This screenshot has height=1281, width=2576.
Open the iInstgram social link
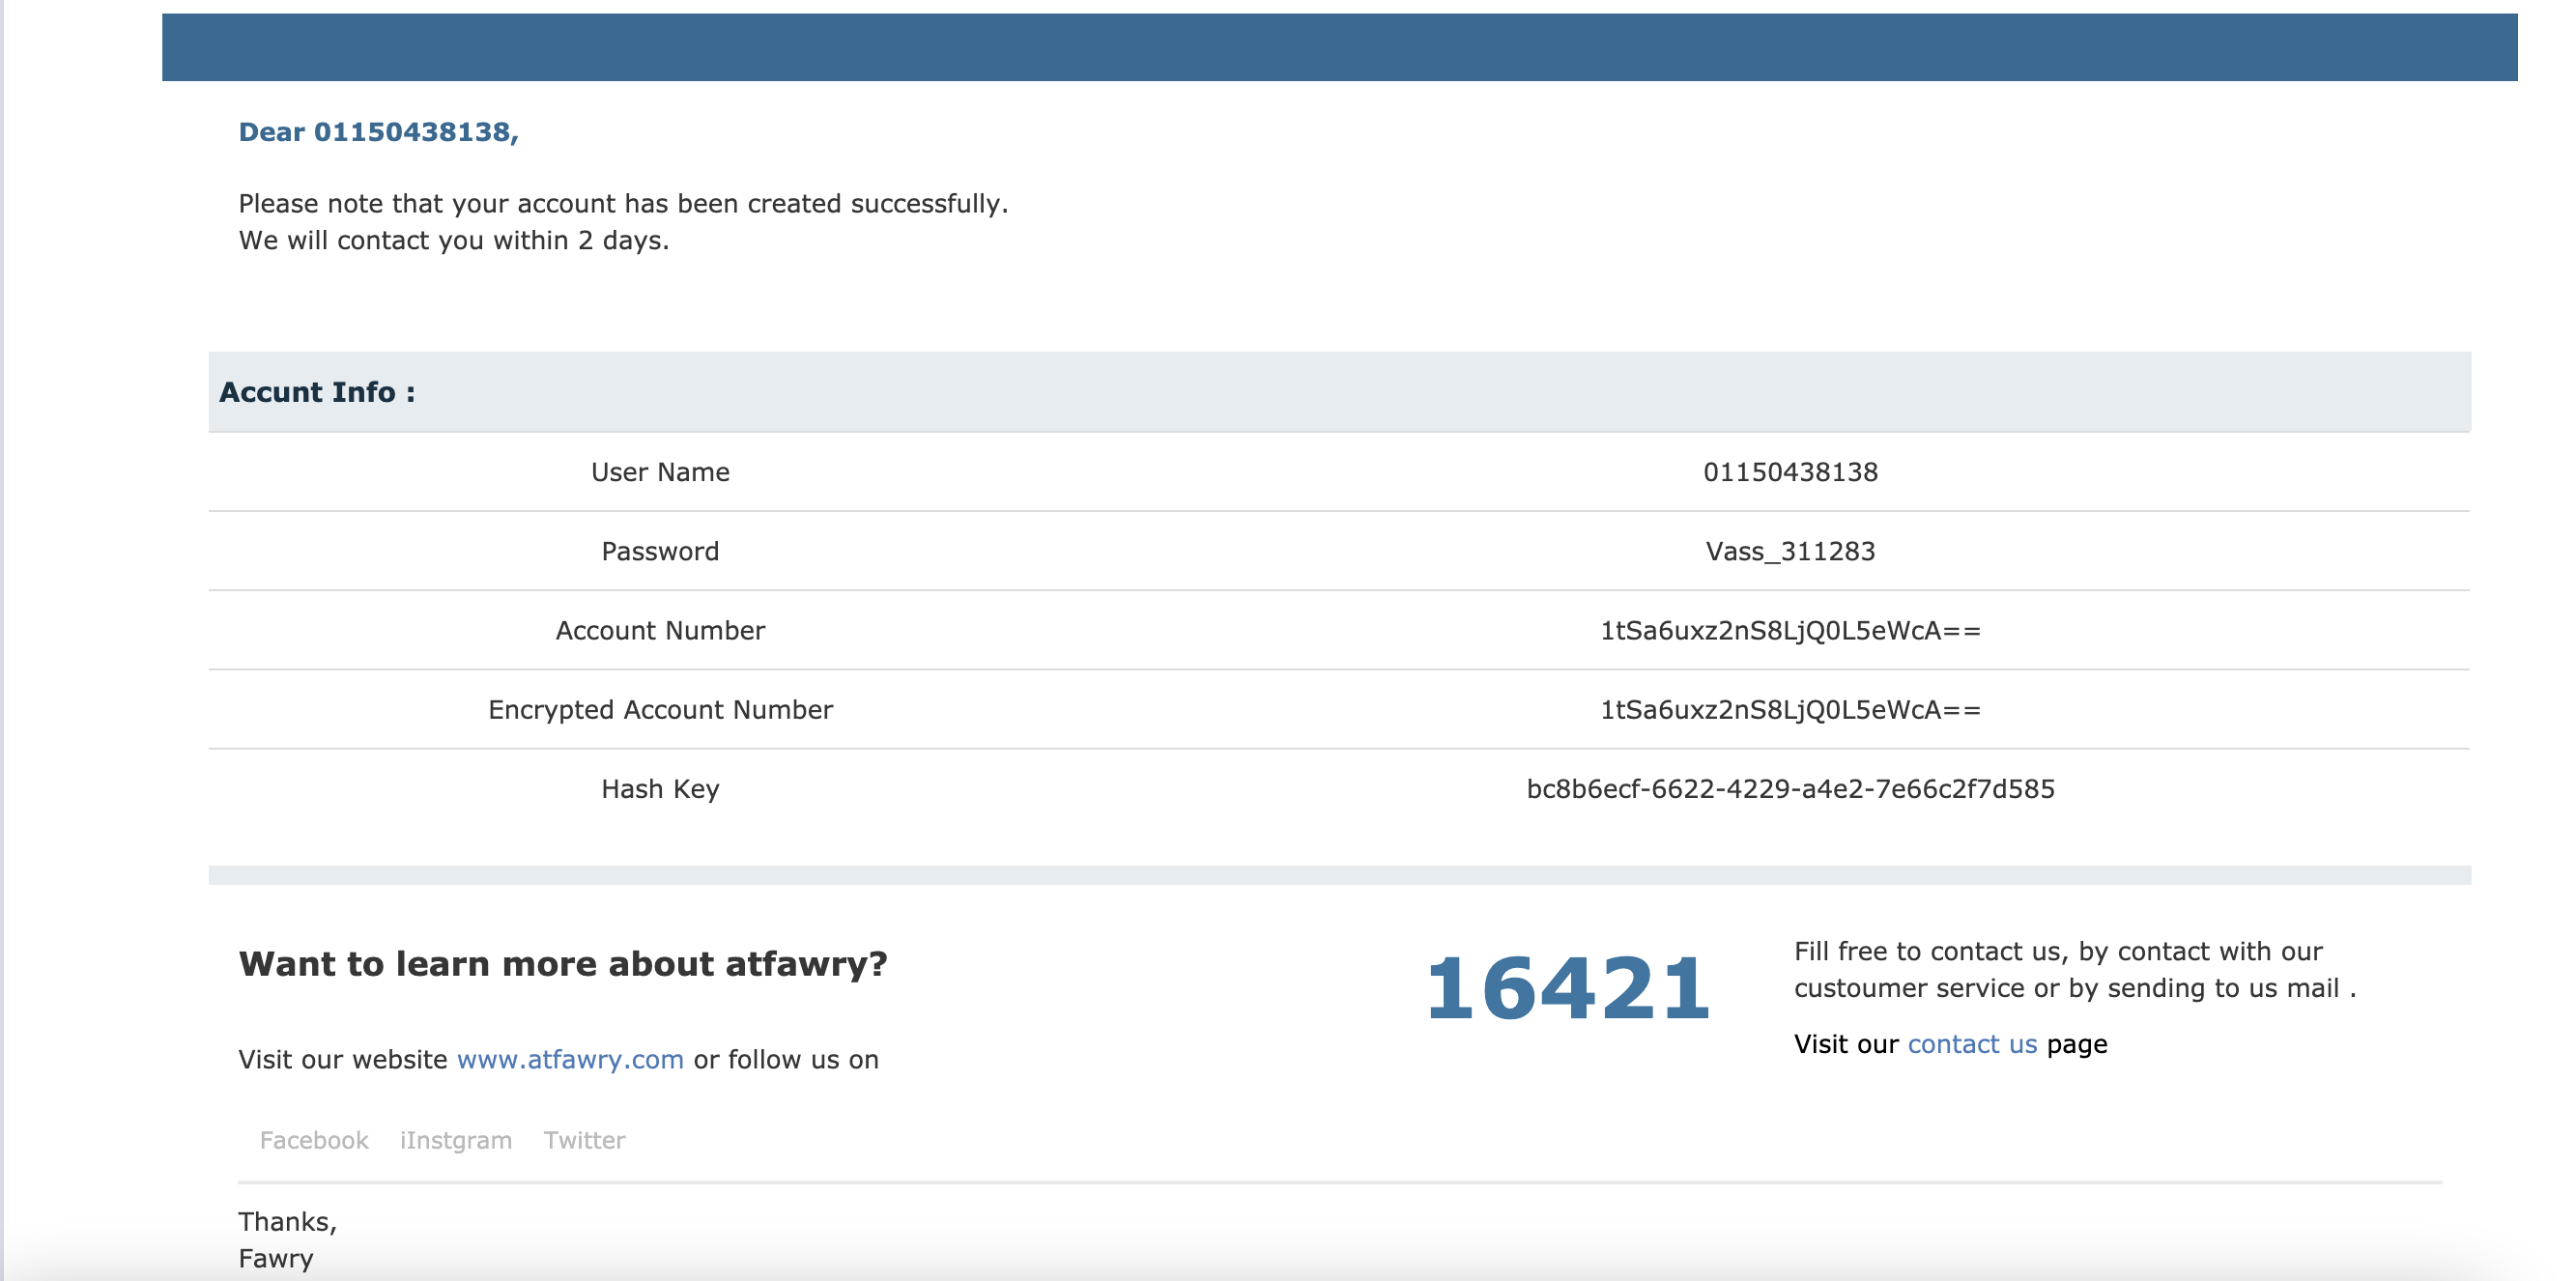456,1140
